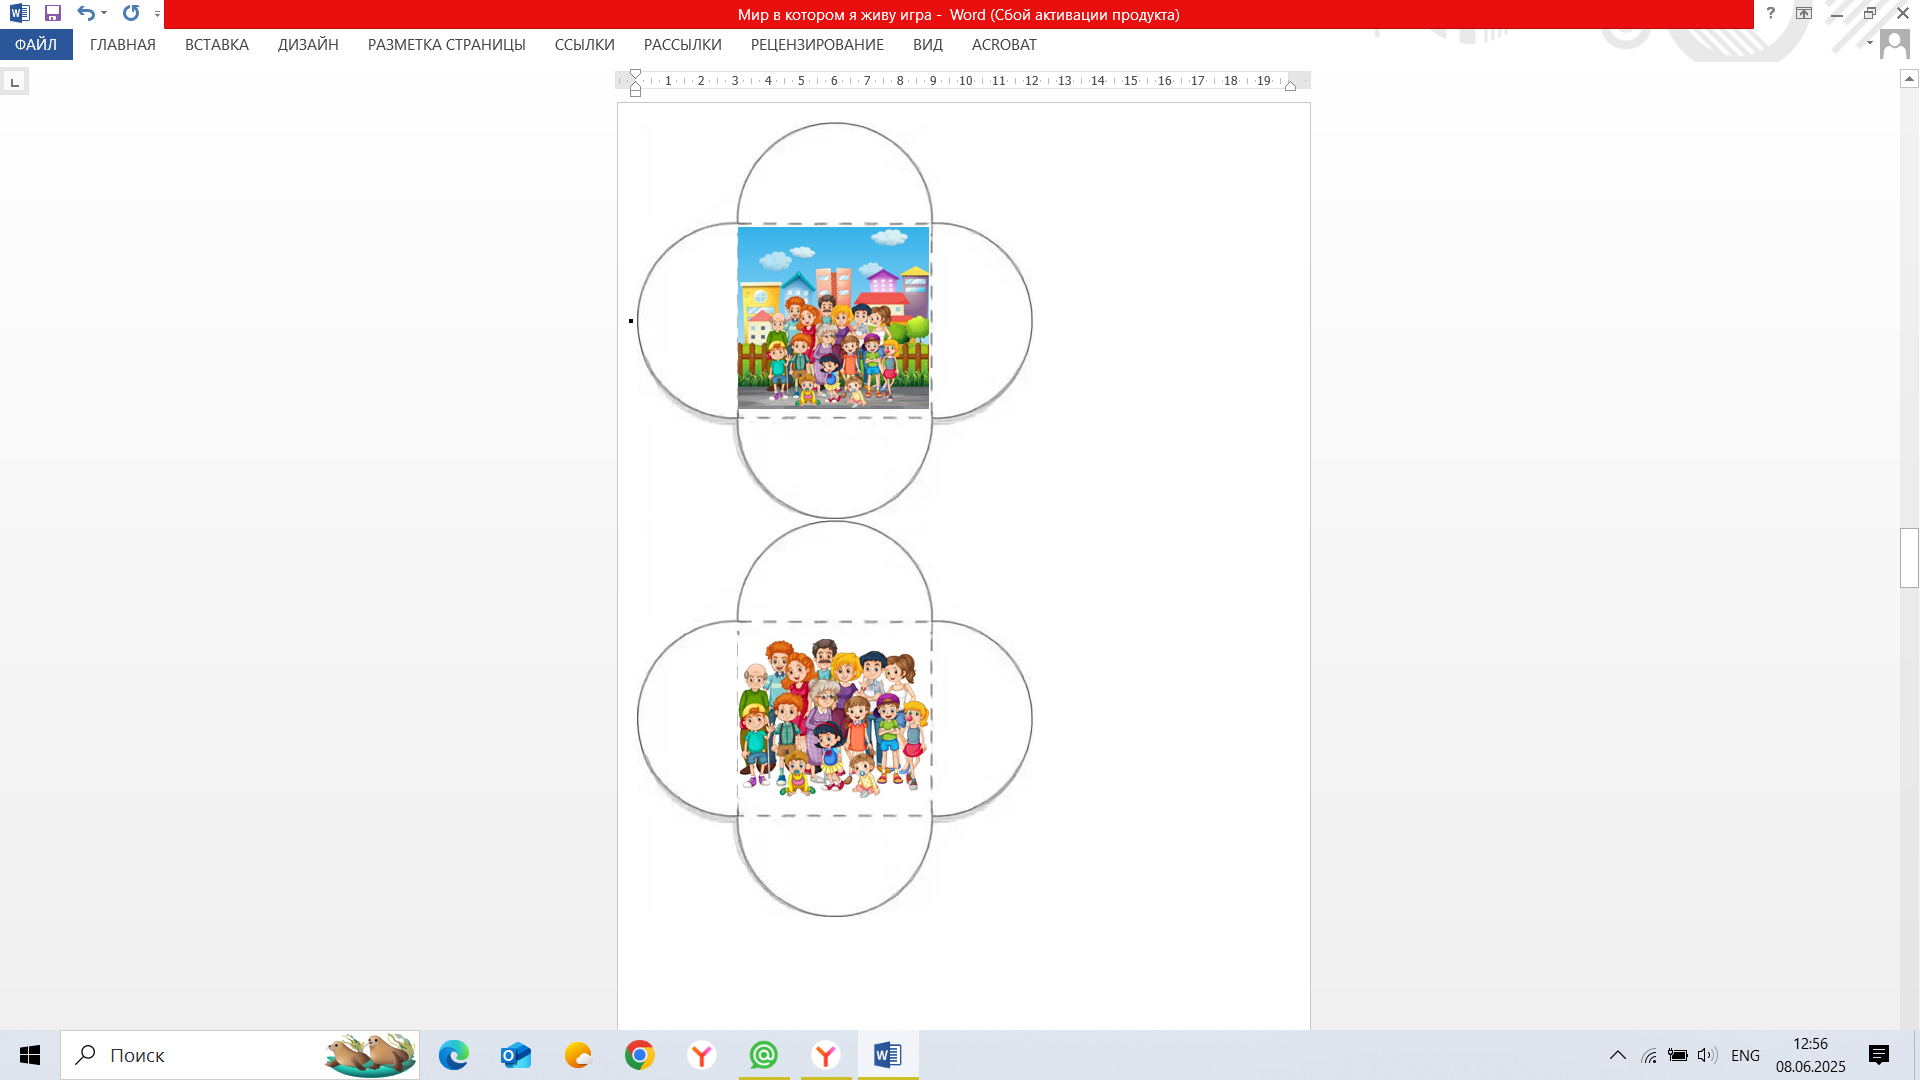Switch input language ENG indicator
Viewport: 1920px width, 1080px height.
pyautogui.click(x=1745, y=1055)
